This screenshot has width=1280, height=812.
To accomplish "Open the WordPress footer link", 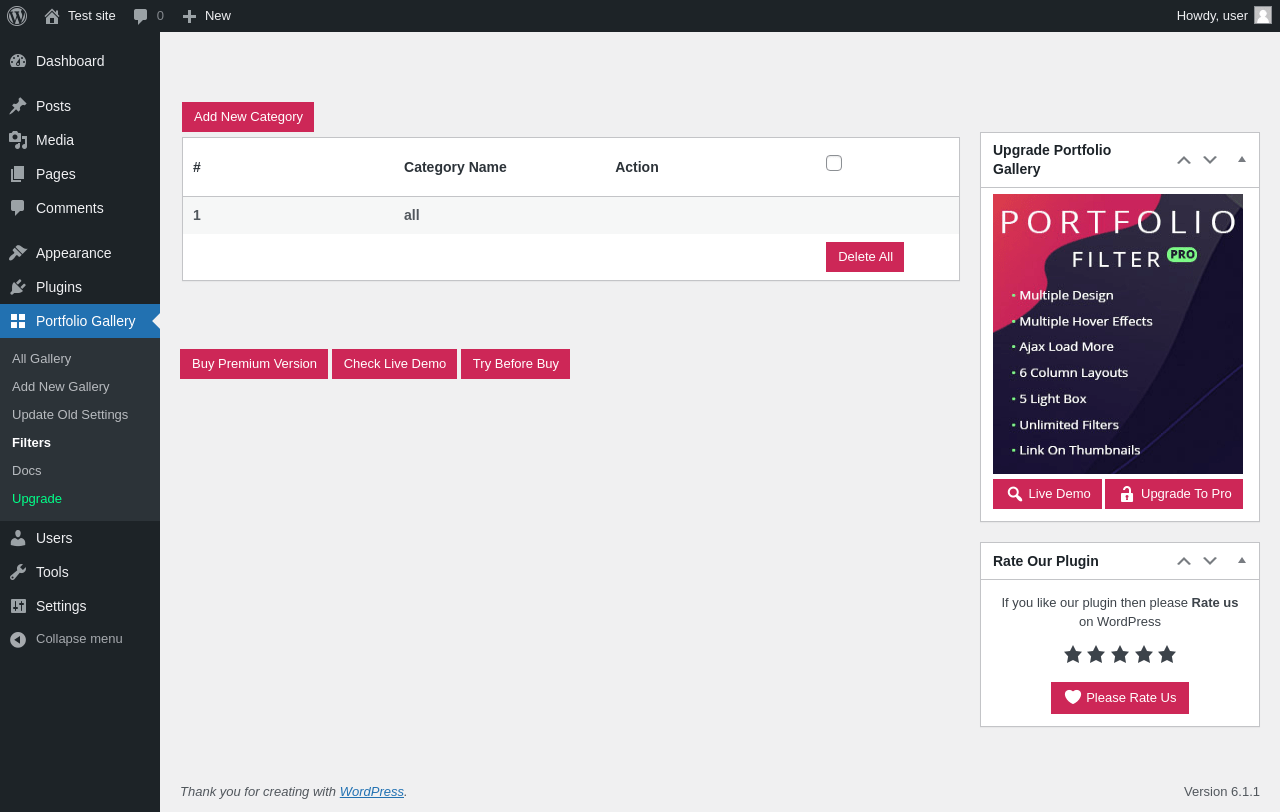I will point(372,791).
